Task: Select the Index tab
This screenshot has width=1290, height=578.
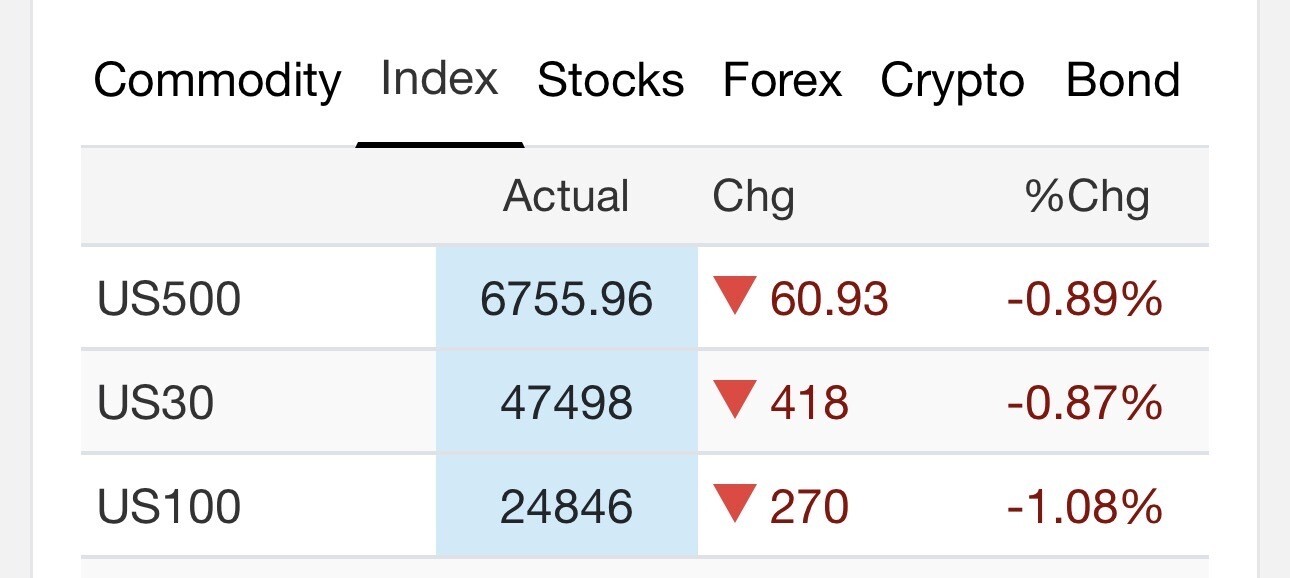Action: click(x=439, y=78)
